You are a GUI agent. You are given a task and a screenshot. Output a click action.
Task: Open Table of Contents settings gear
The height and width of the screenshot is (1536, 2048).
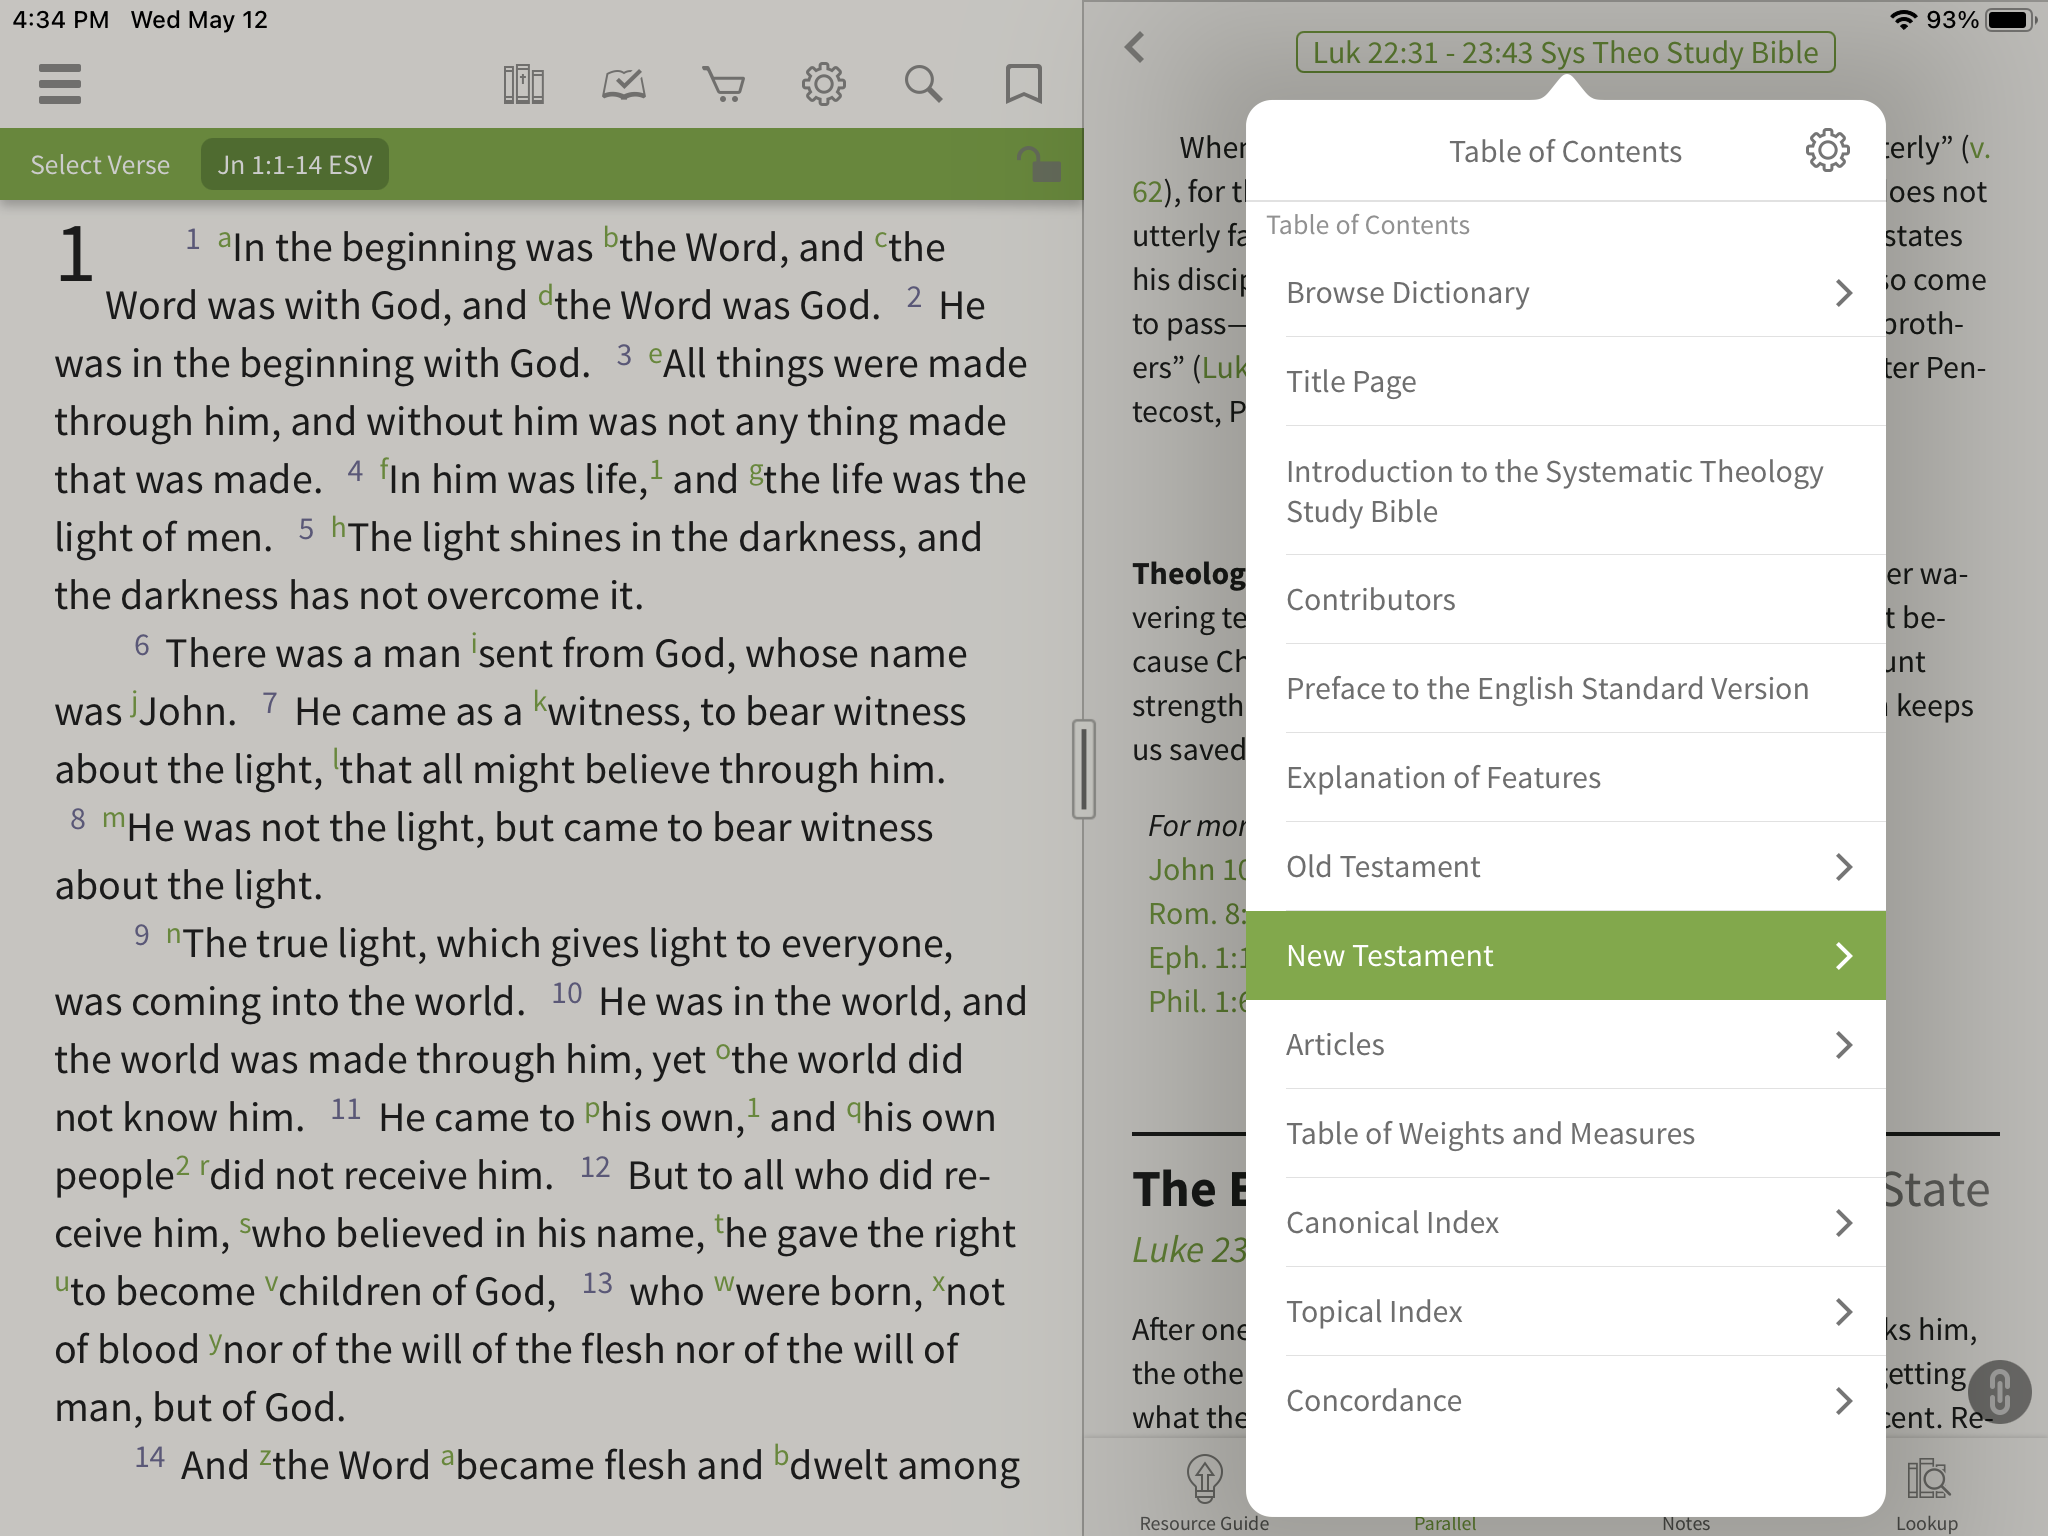tap(1827, 150)
